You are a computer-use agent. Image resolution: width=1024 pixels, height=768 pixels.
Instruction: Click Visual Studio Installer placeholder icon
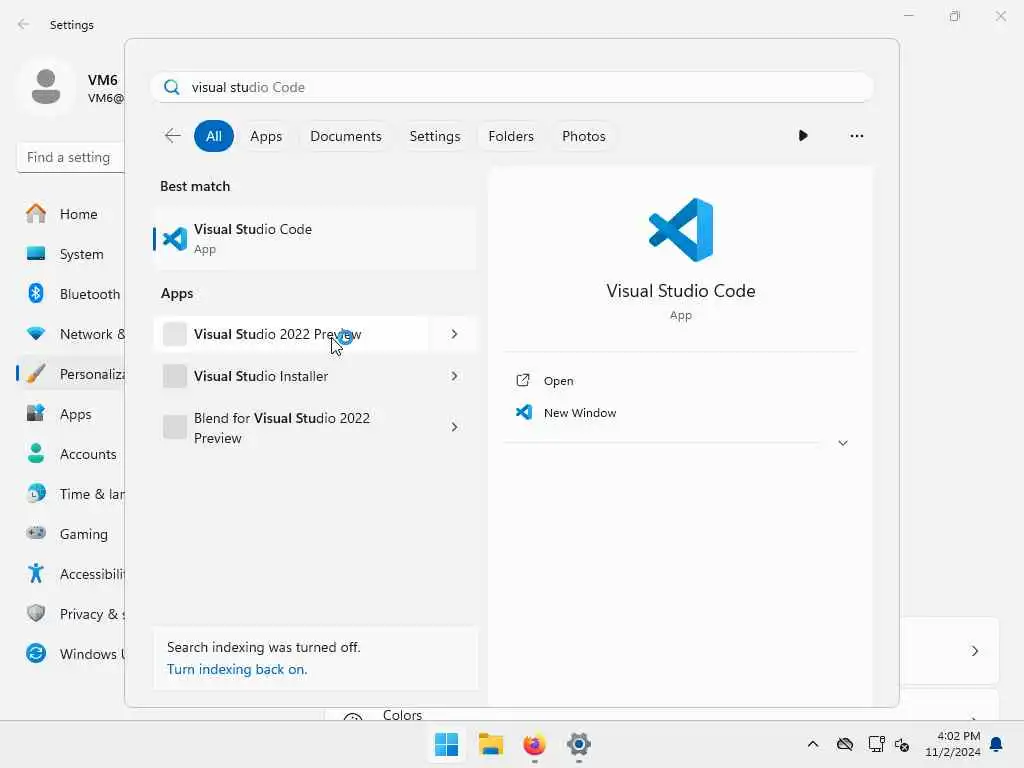coord(174,376)
